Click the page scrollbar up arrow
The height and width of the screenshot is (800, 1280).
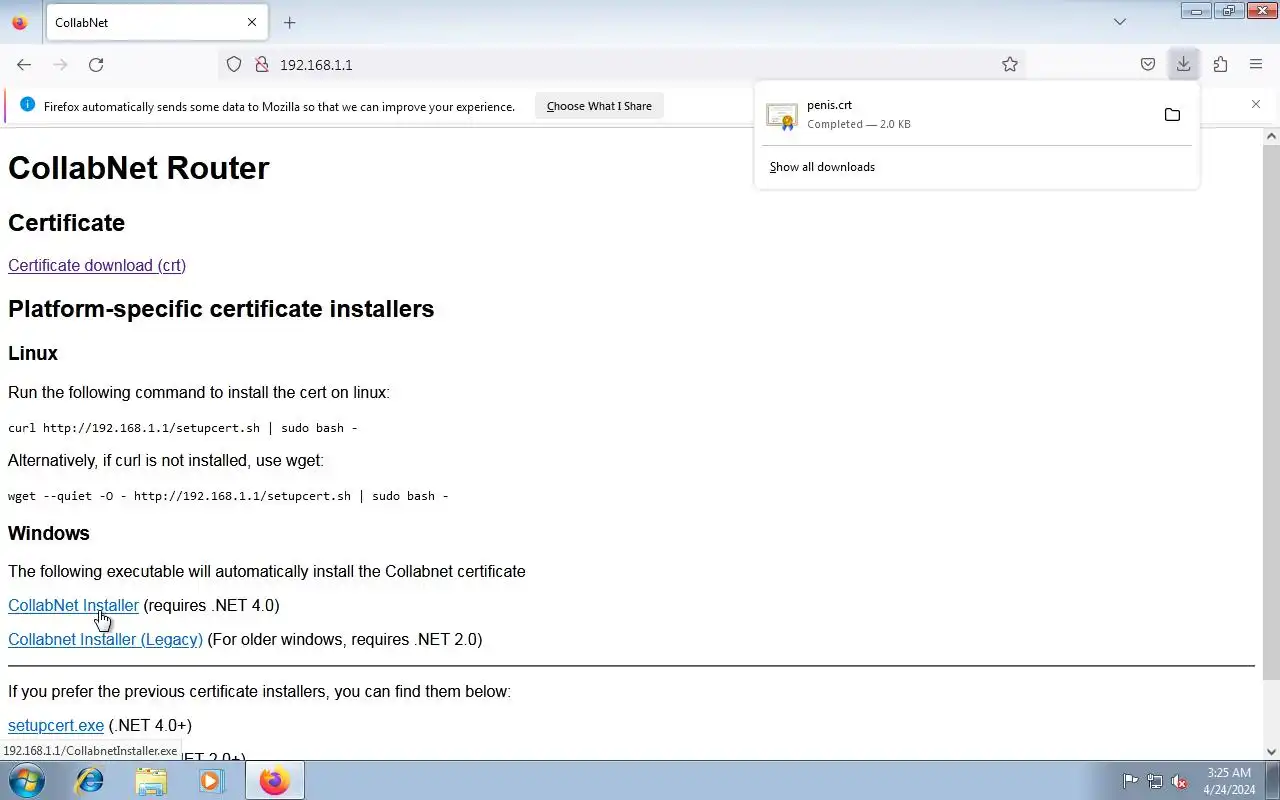pos(1272,136)
